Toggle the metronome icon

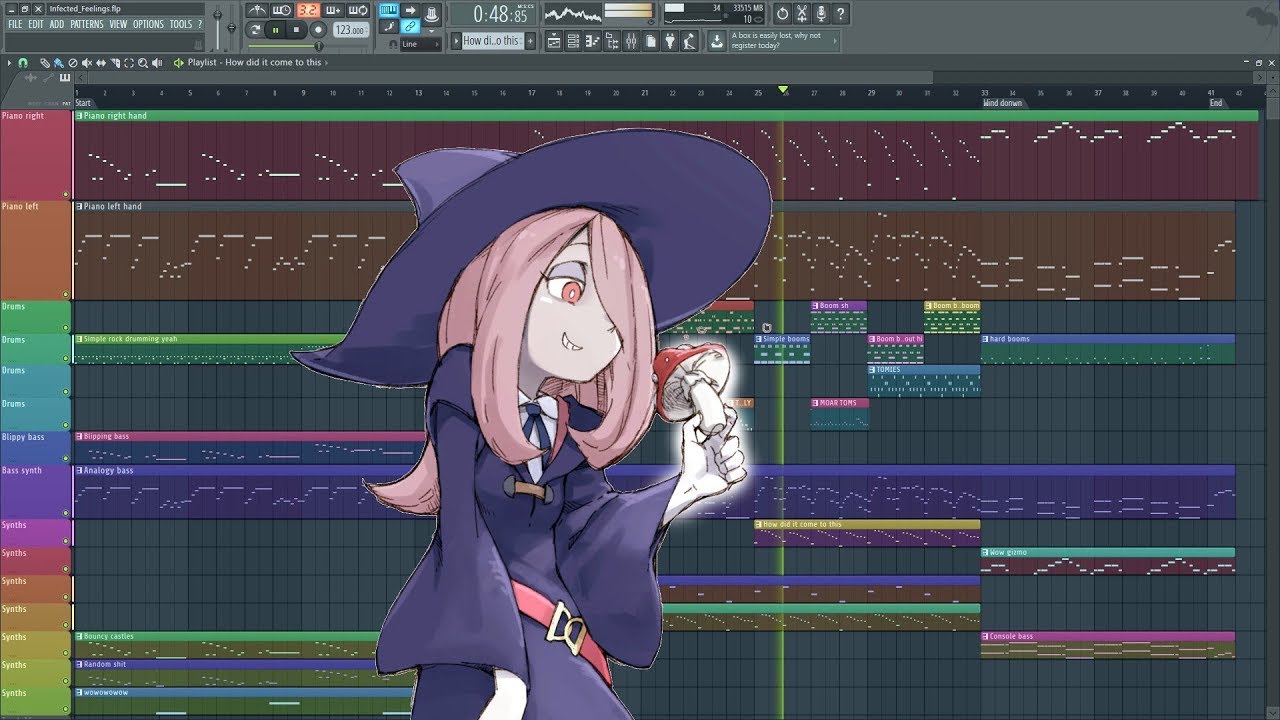pyautogui.click(x=257, y=10)
